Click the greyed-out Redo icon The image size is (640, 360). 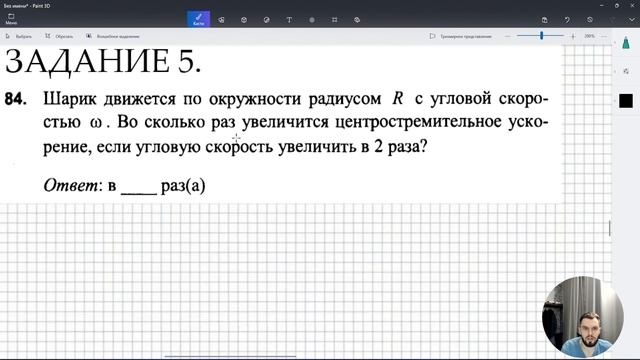pyautogui.click(x=612, y=20)
